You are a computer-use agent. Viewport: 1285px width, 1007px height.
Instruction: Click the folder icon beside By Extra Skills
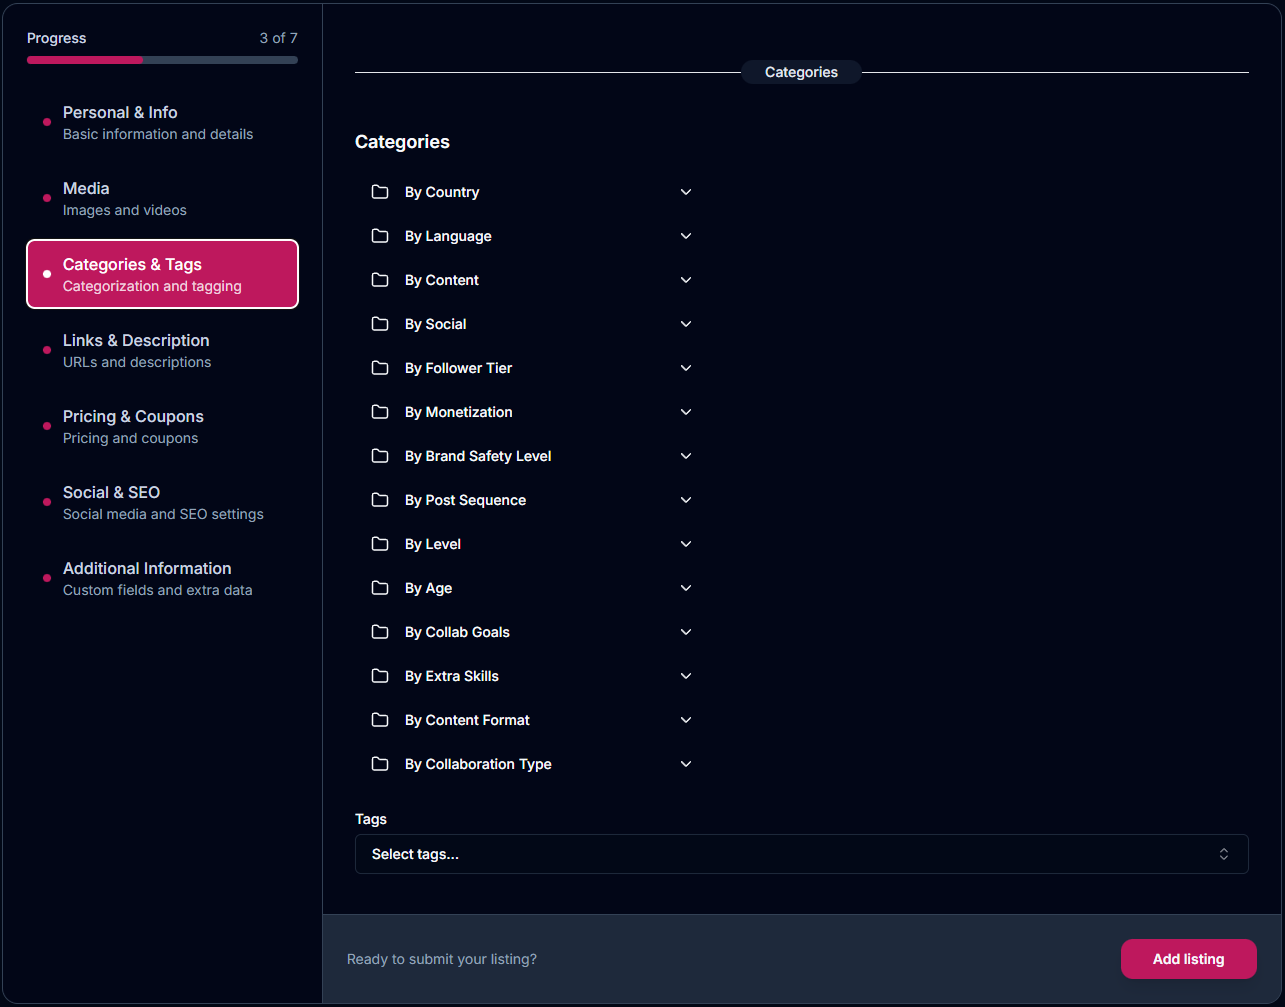pos(380,675)
